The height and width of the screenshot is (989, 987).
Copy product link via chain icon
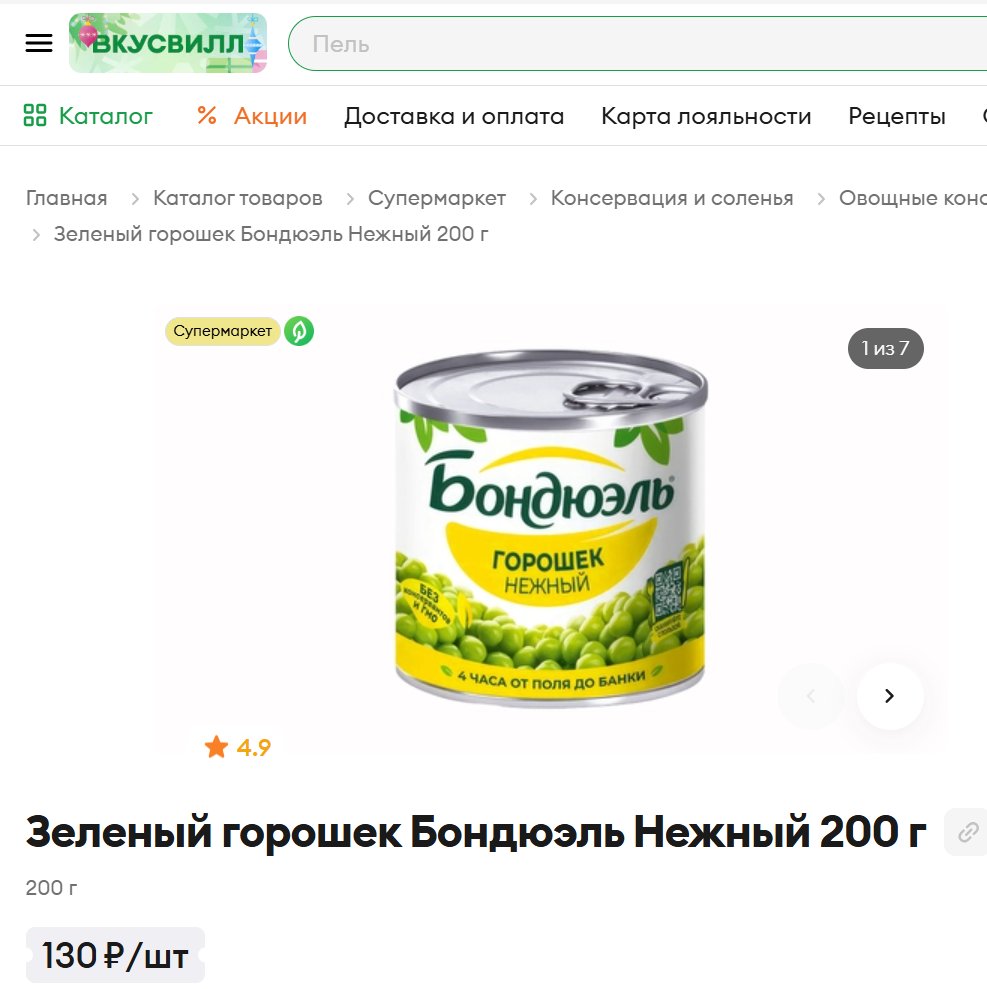click(x=967, y=832)
